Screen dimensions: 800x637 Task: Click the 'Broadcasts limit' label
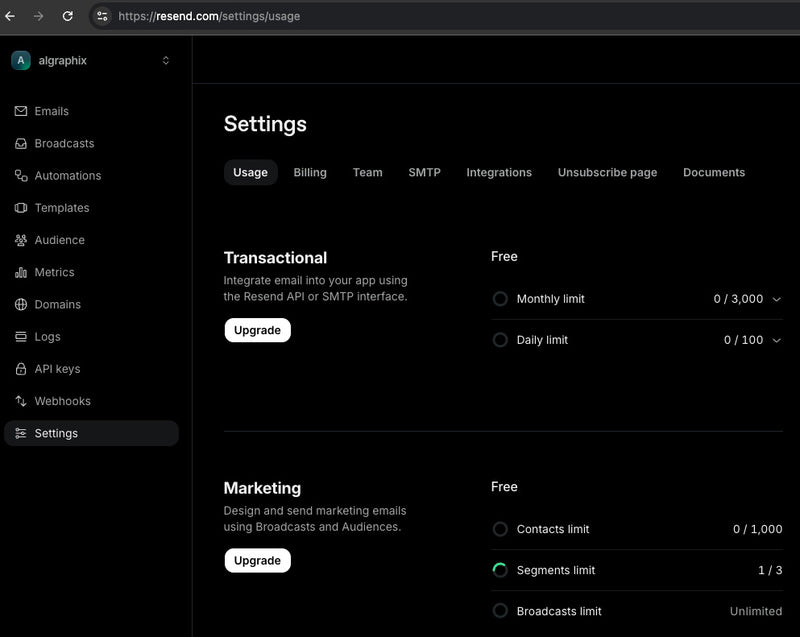(x=559, y=611)
